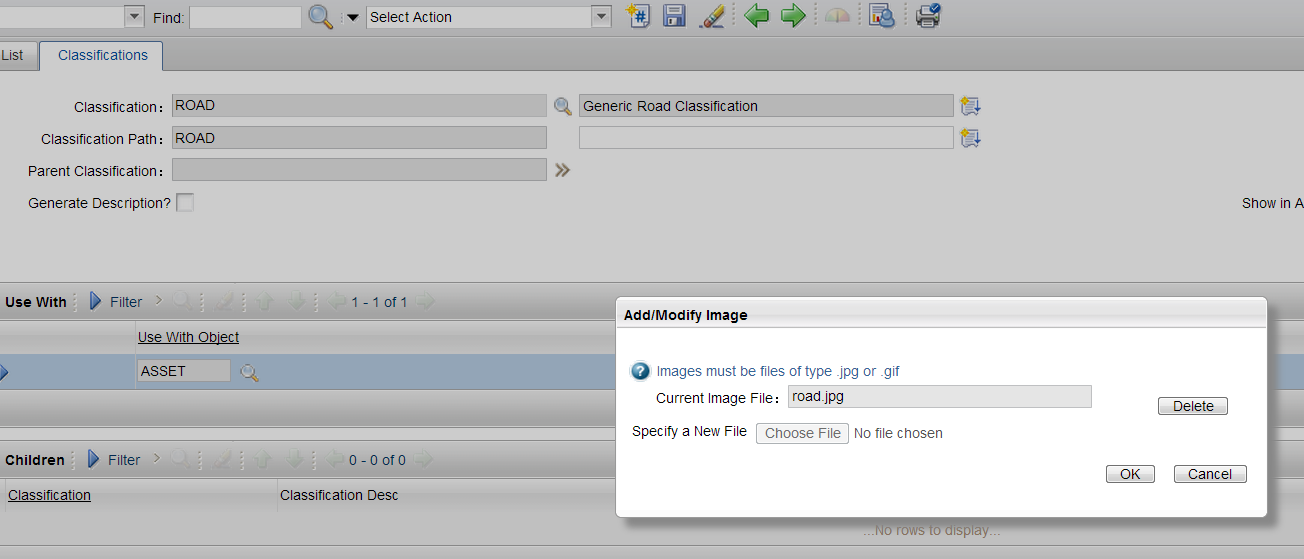Viewport: 1304px width, 559px height.
Task: Open lookup next to the ASSET field
Action: pos(250,372)
